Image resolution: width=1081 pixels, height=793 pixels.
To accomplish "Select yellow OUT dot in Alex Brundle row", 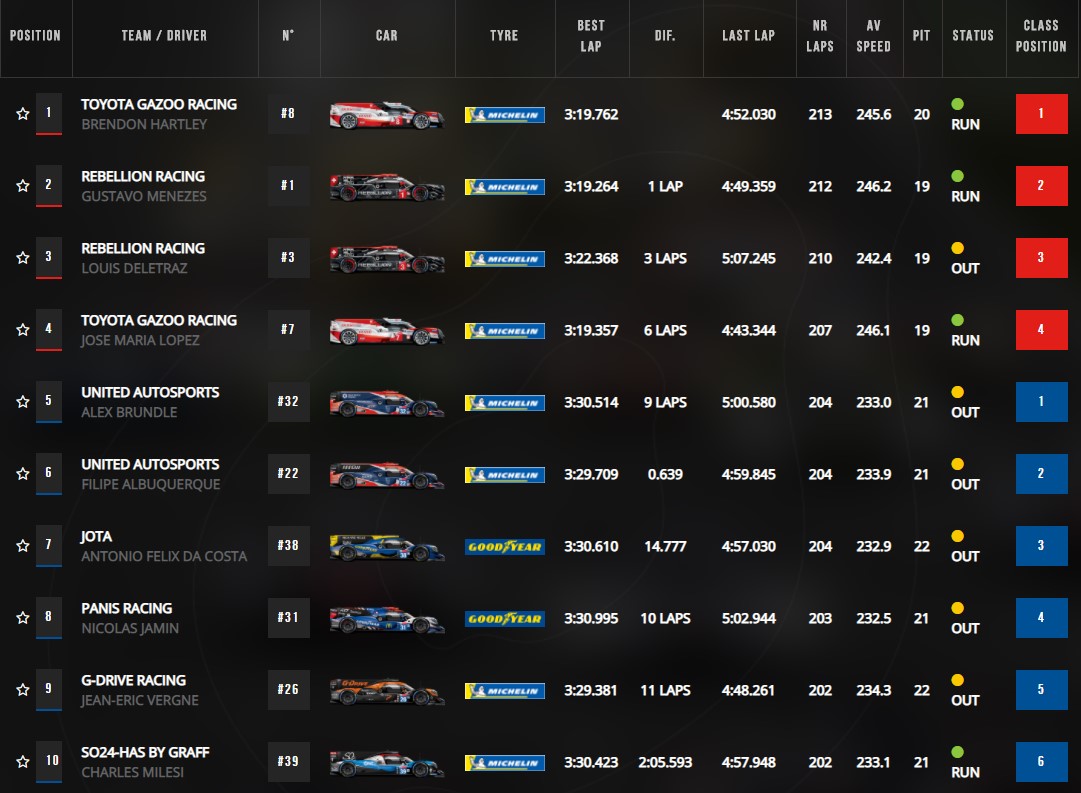I will click(x=958, y=392).
